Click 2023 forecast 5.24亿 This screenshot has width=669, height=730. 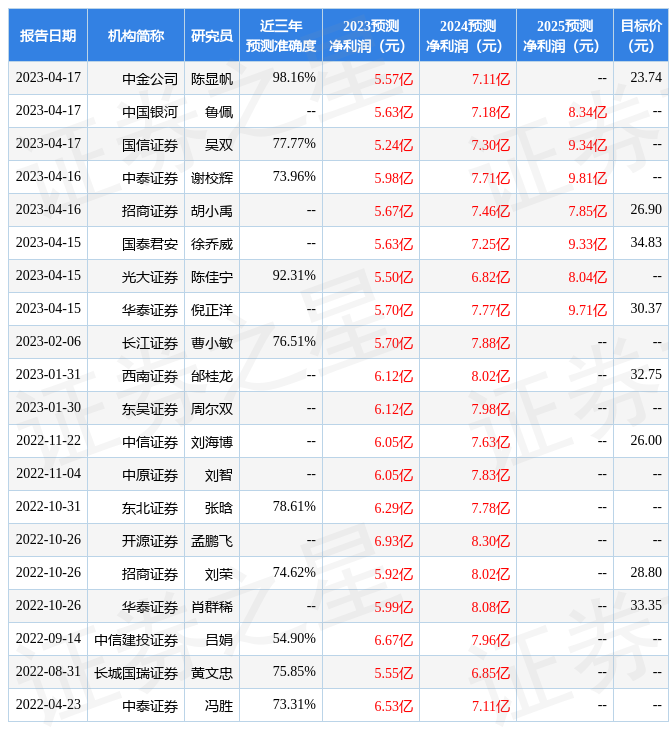[394, 145]
